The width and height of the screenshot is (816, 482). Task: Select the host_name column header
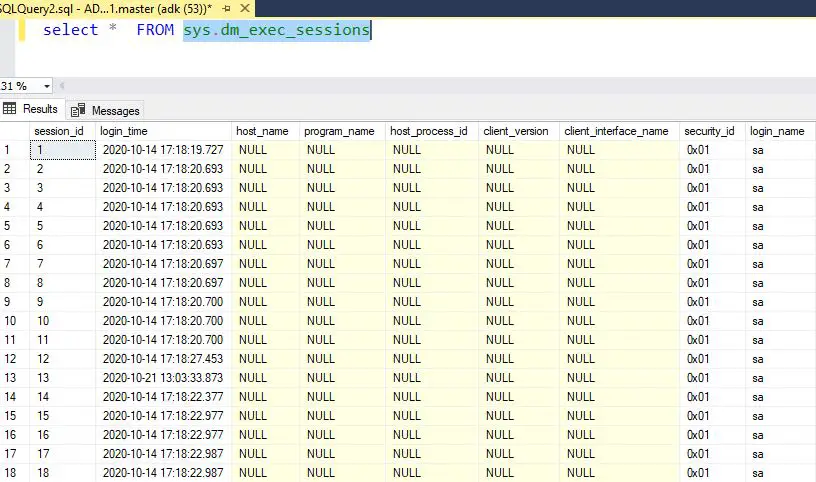[263, 131]
